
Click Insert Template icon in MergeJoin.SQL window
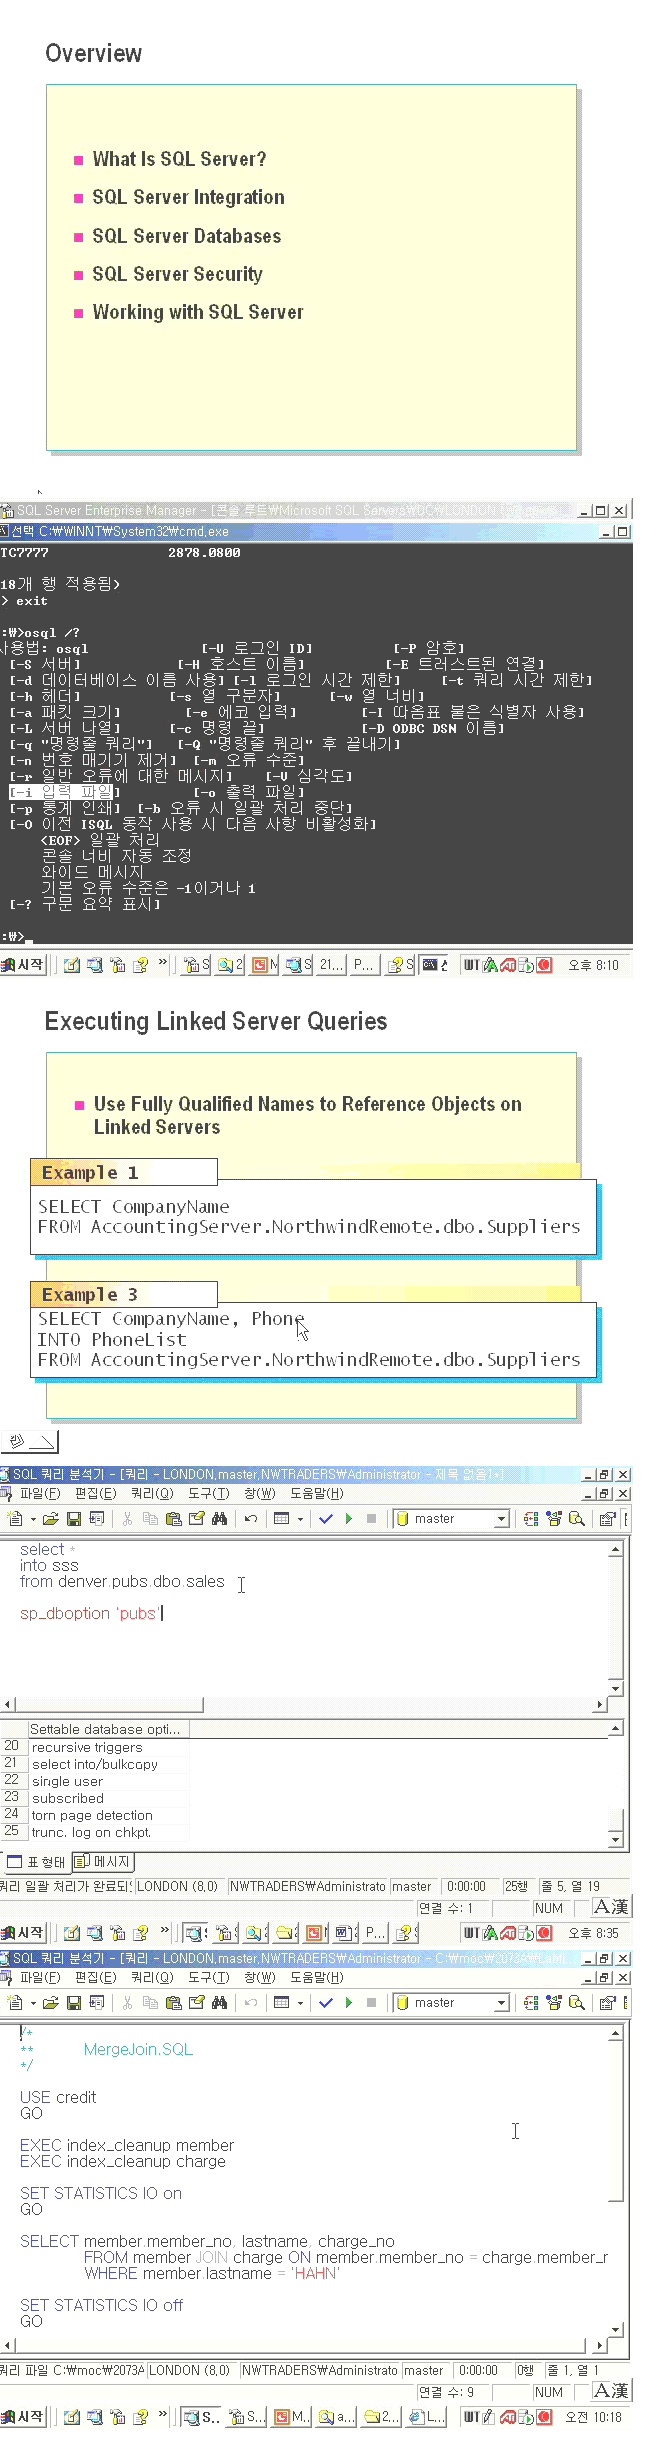click(96, 2003)
